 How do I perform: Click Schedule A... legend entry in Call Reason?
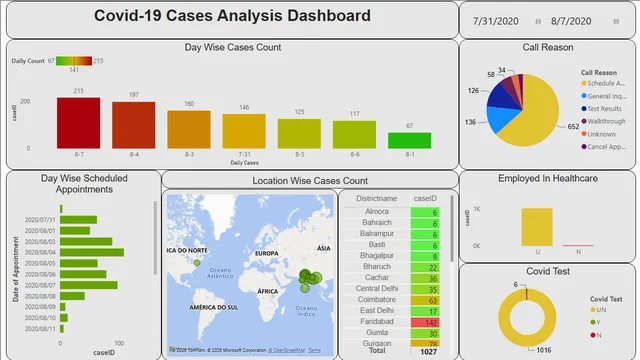[x=603, y=83]
